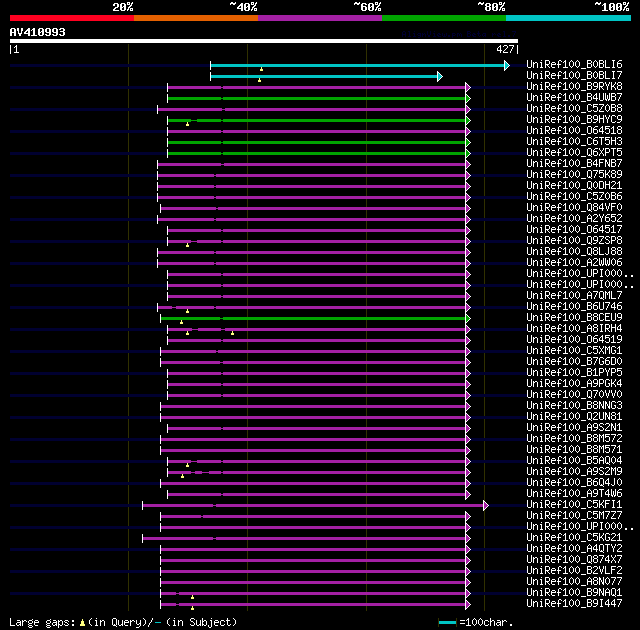Select the UniRef100_B8CEU9 label
The width and height of the screenshot is (640, 630).
574,317
